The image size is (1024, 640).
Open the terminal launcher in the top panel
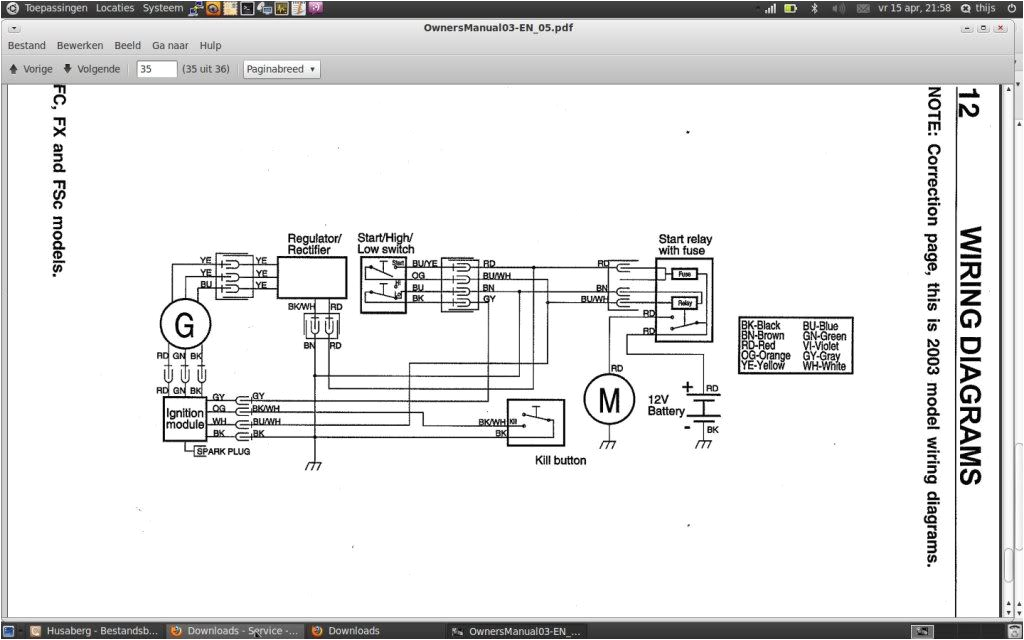pyautogui.click(x=247, y=8)
